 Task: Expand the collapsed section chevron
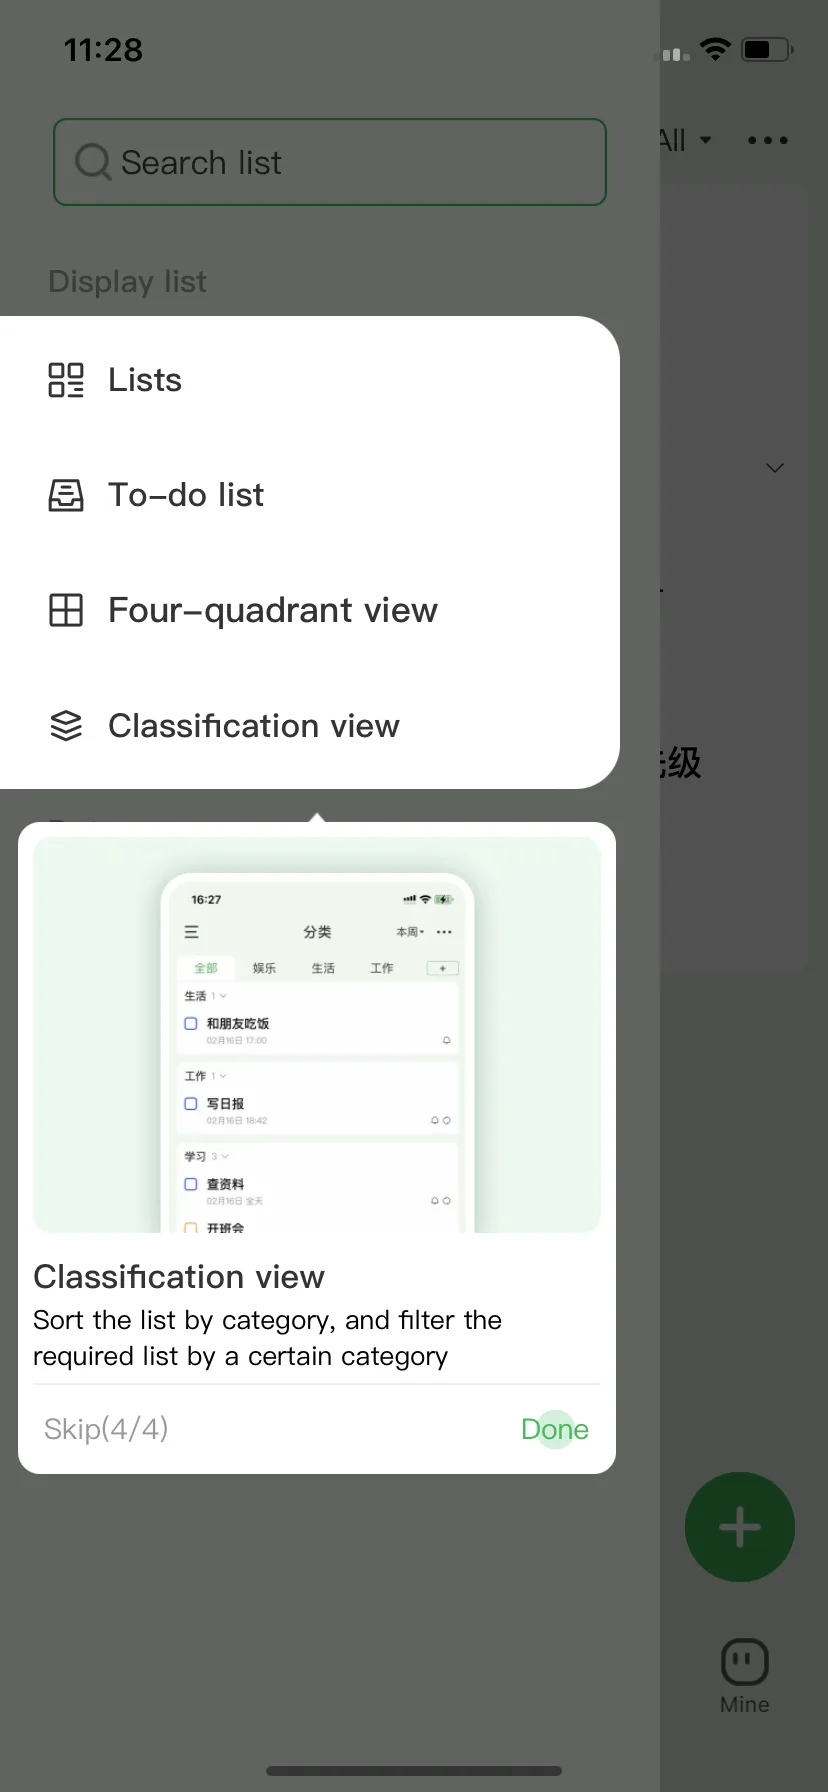(774, 467)
